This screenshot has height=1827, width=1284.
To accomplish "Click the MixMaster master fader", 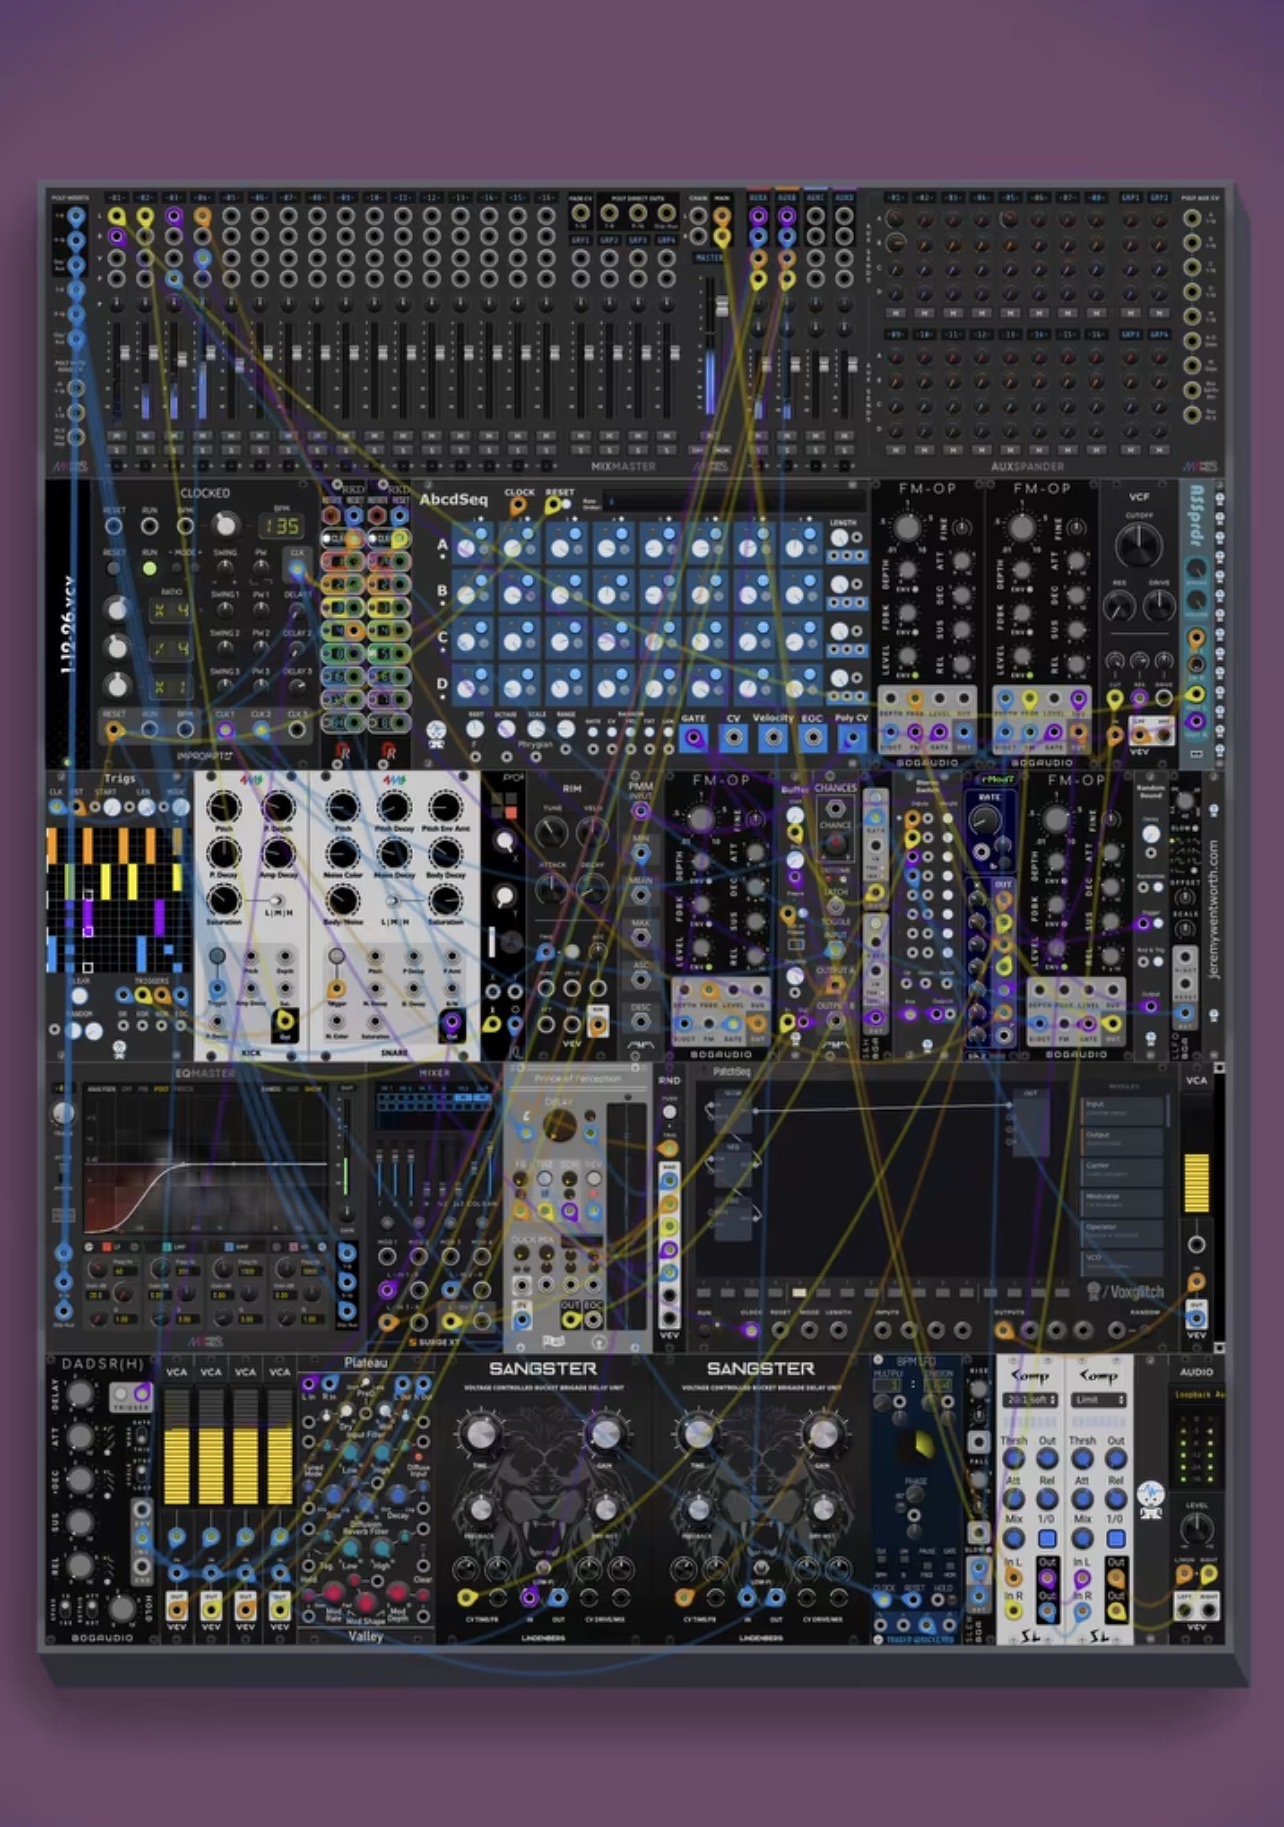I will coord(720,307).
